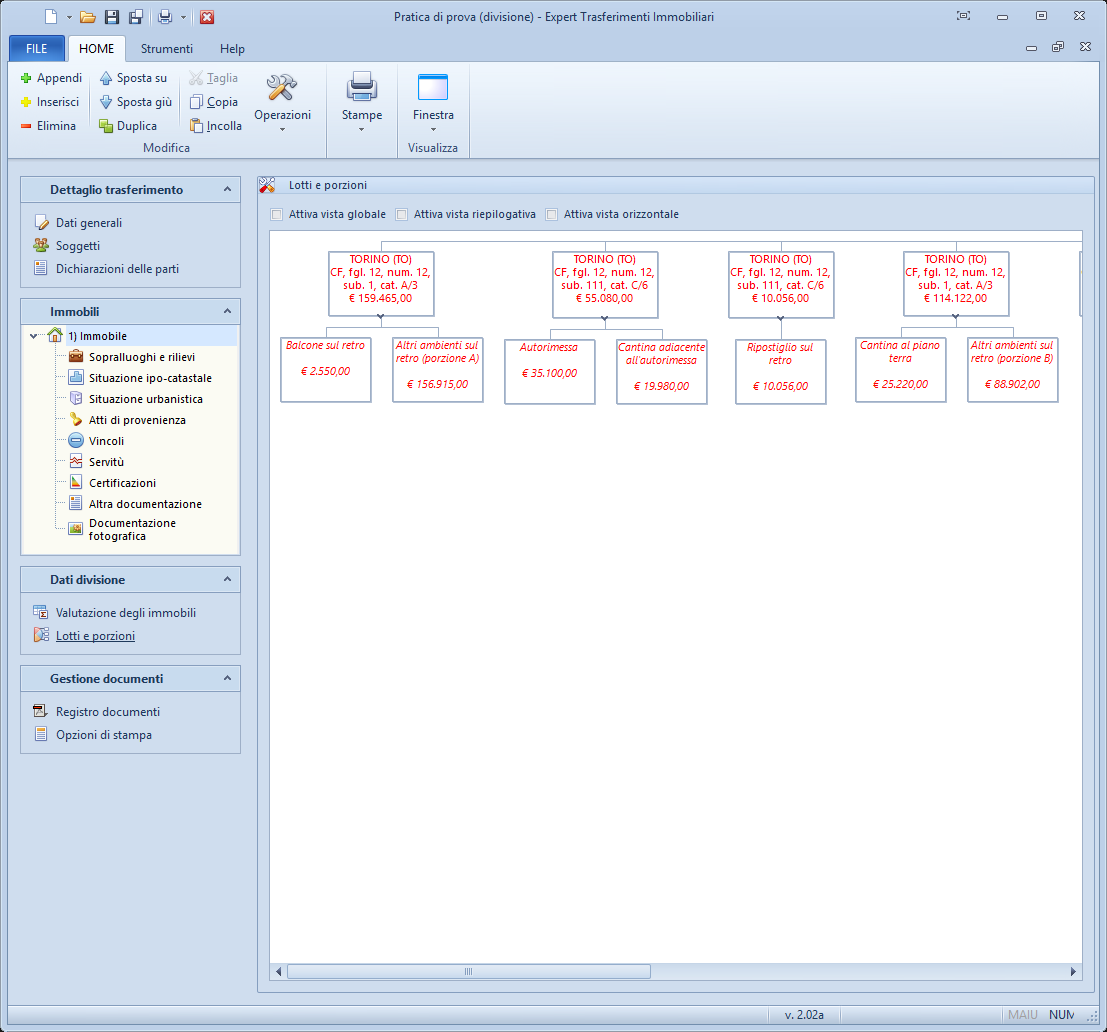Open the Lotti e porzioni link
Image resolution: width=1107 pixels, height=1032 pixels.
point(95,636)
